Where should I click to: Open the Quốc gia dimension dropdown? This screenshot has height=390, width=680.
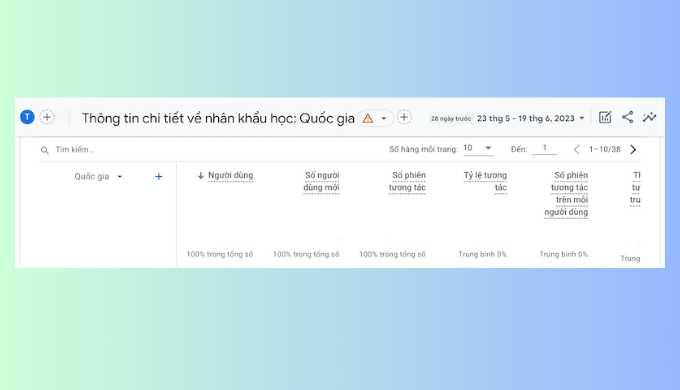coord(98,176)
